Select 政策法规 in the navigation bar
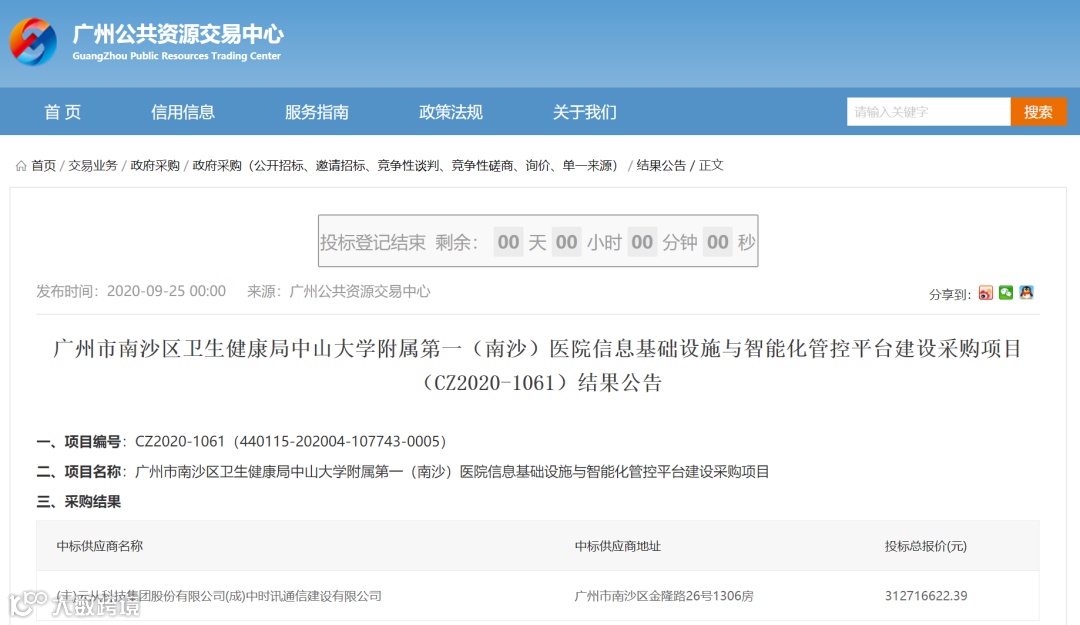 (x=450, y=112)
